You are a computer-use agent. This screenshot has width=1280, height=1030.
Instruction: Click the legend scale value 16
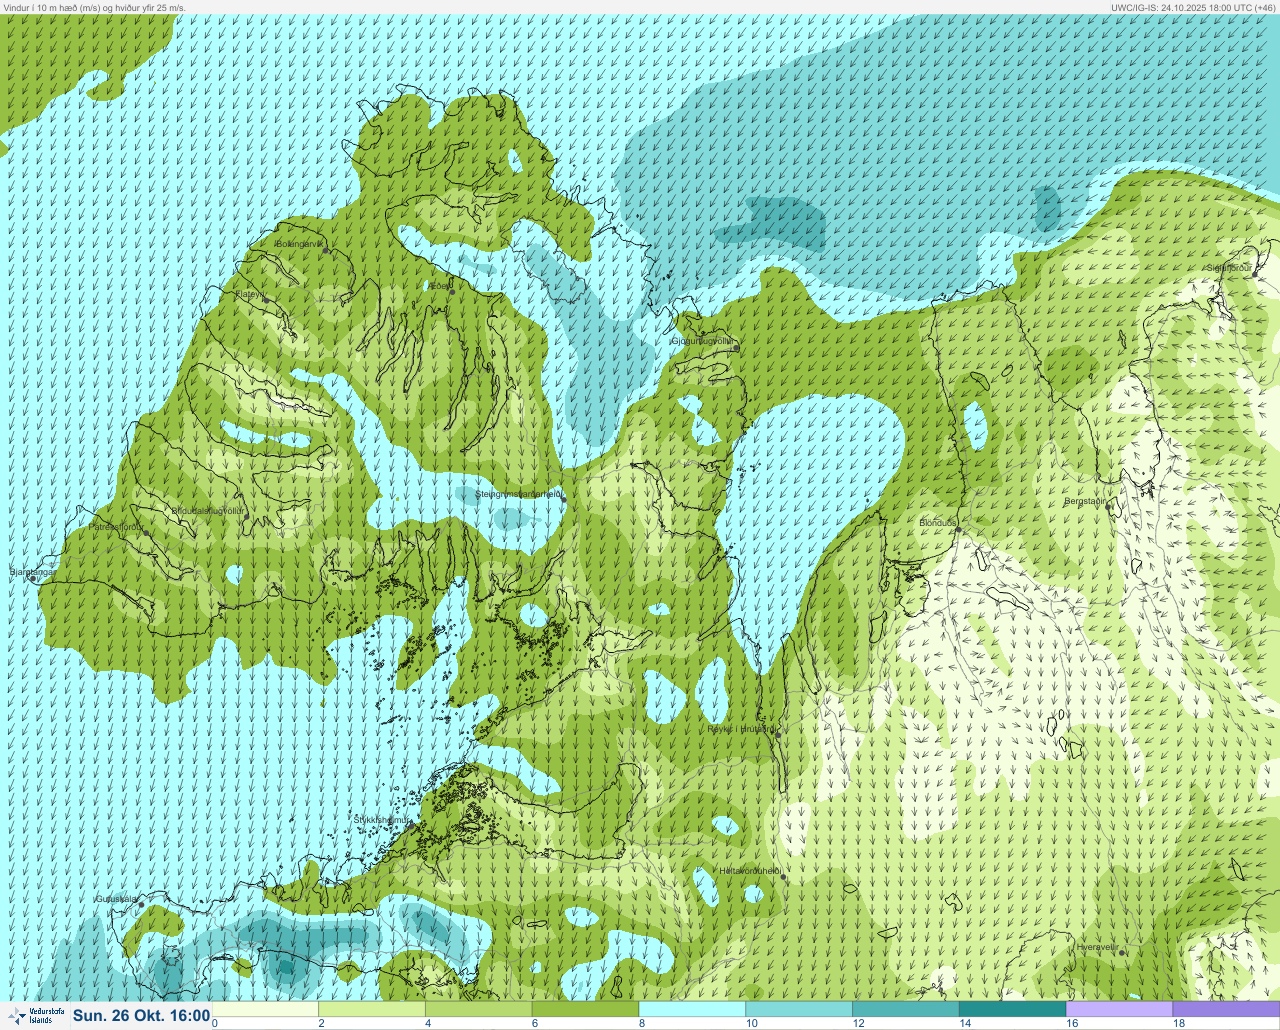[1071, 1023]
